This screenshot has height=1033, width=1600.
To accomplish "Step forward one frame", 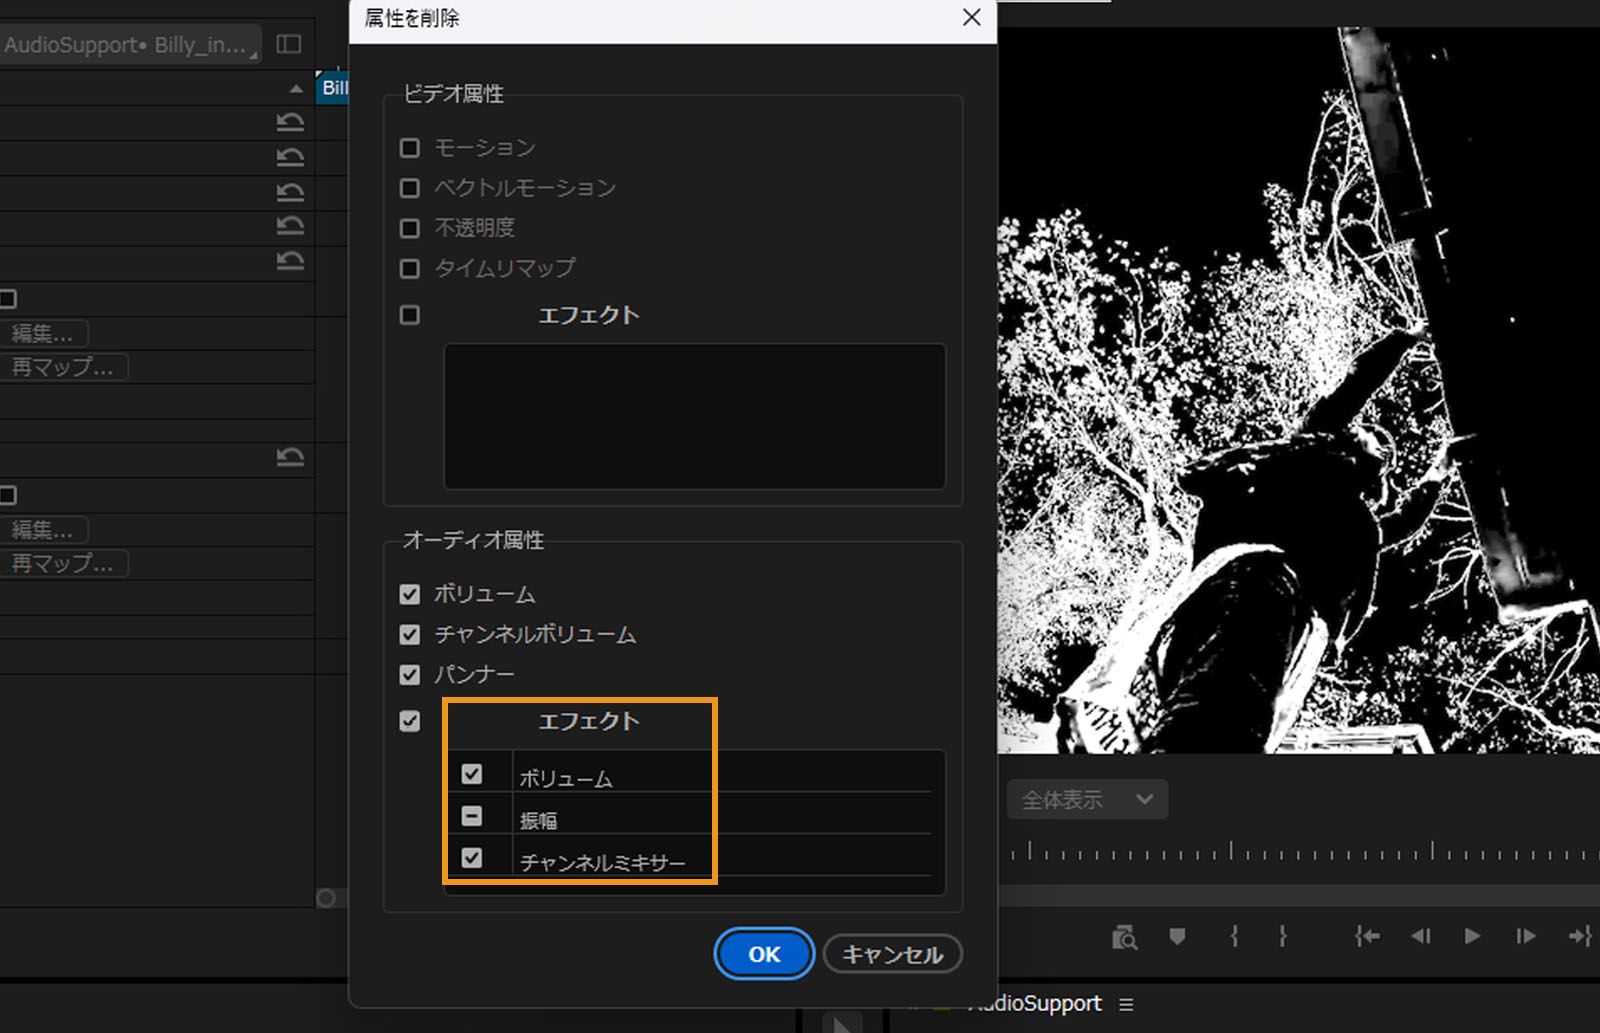I will coord(1525,936).
